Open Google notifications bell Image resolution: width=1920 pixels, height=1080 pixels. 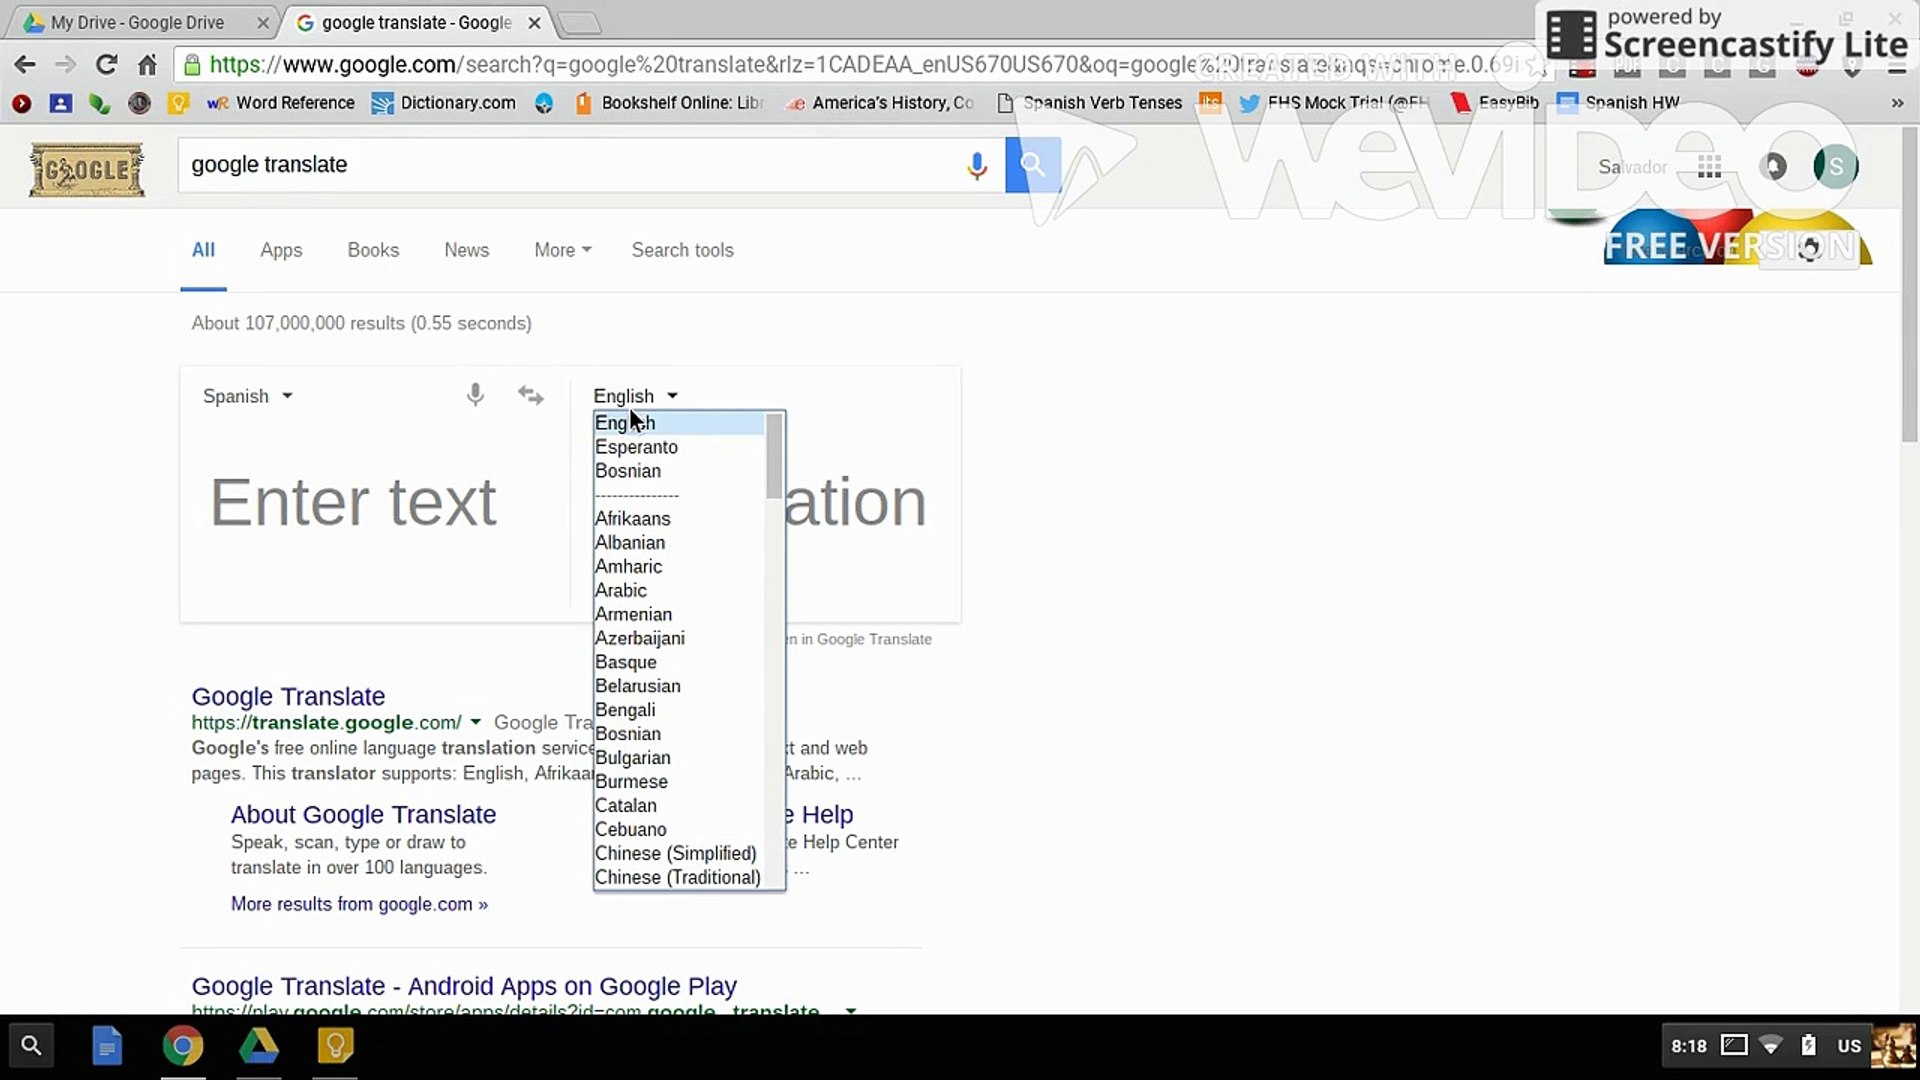click(1774, 166)
